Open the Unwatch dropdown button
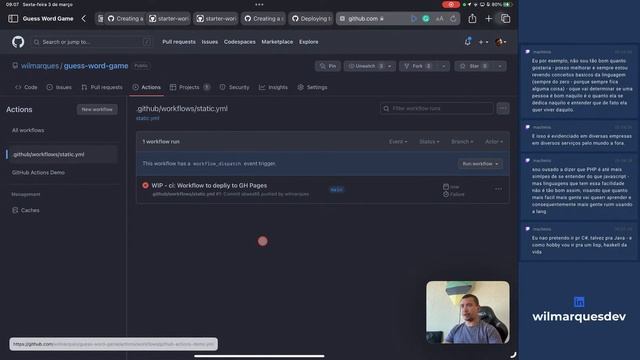This screenshot has width=640, height=360. (369, 66)
